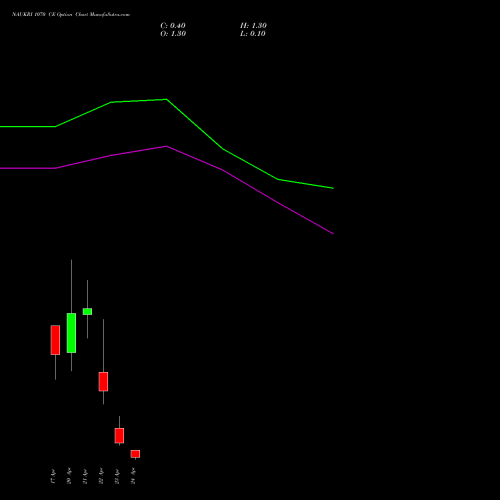Click the 22 Apr date axis label
The width and height of the screenshot is (500, 500).
(x=101, y=476)
